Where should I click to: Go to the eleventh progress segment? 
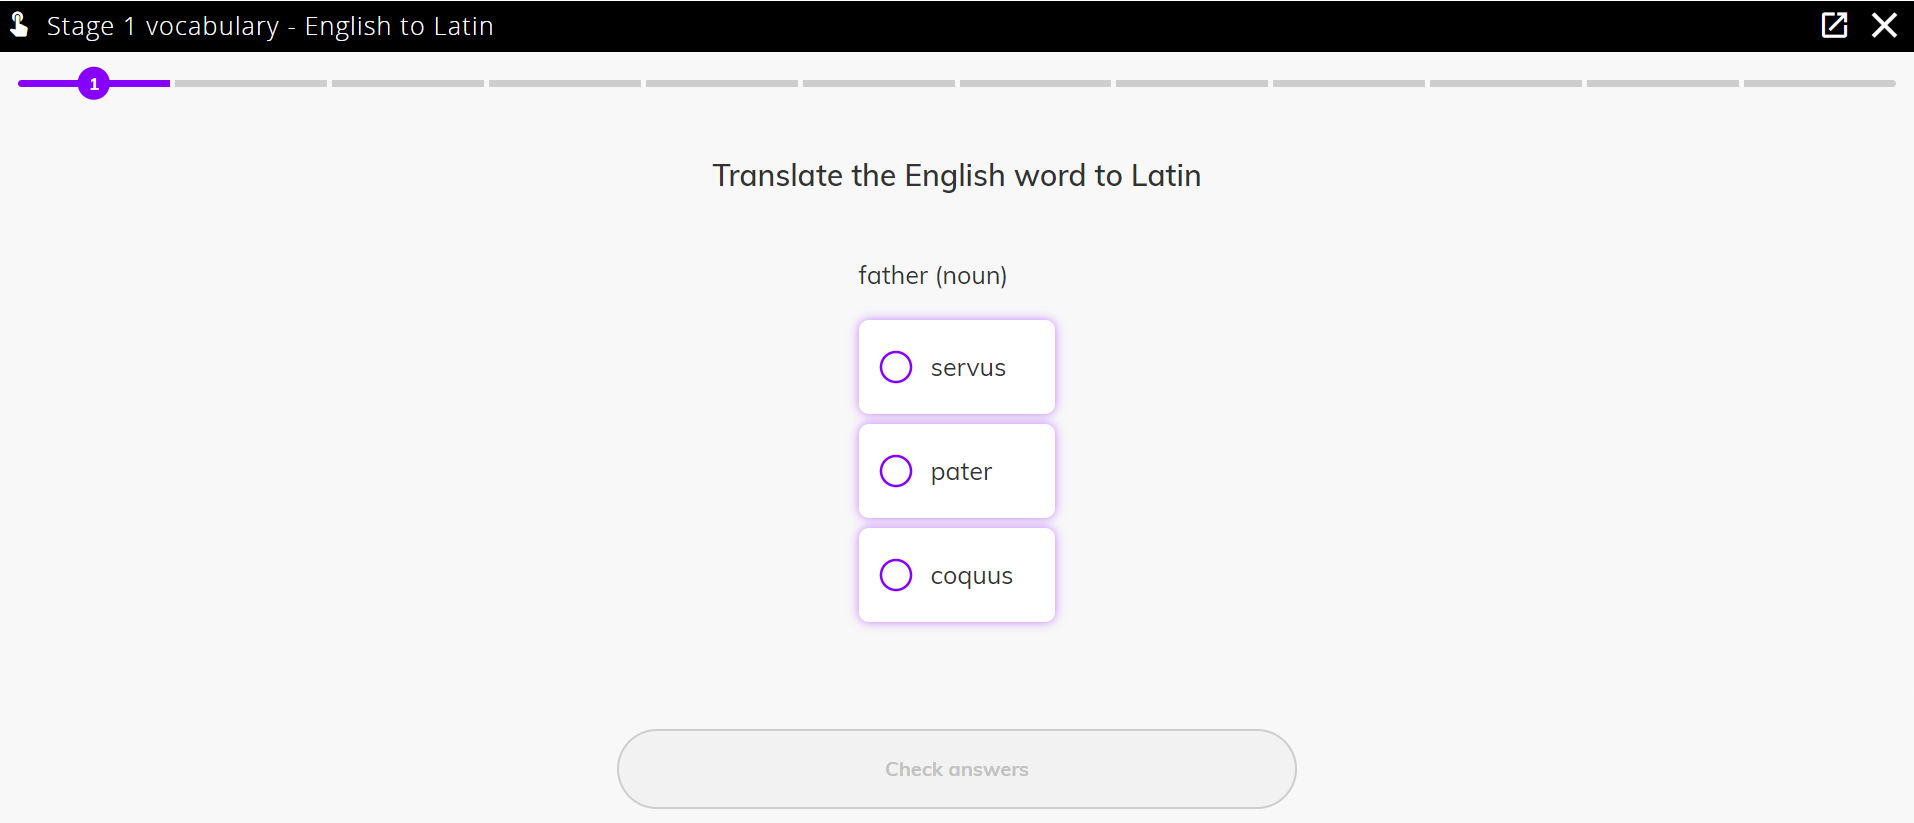click(1663, 84)
